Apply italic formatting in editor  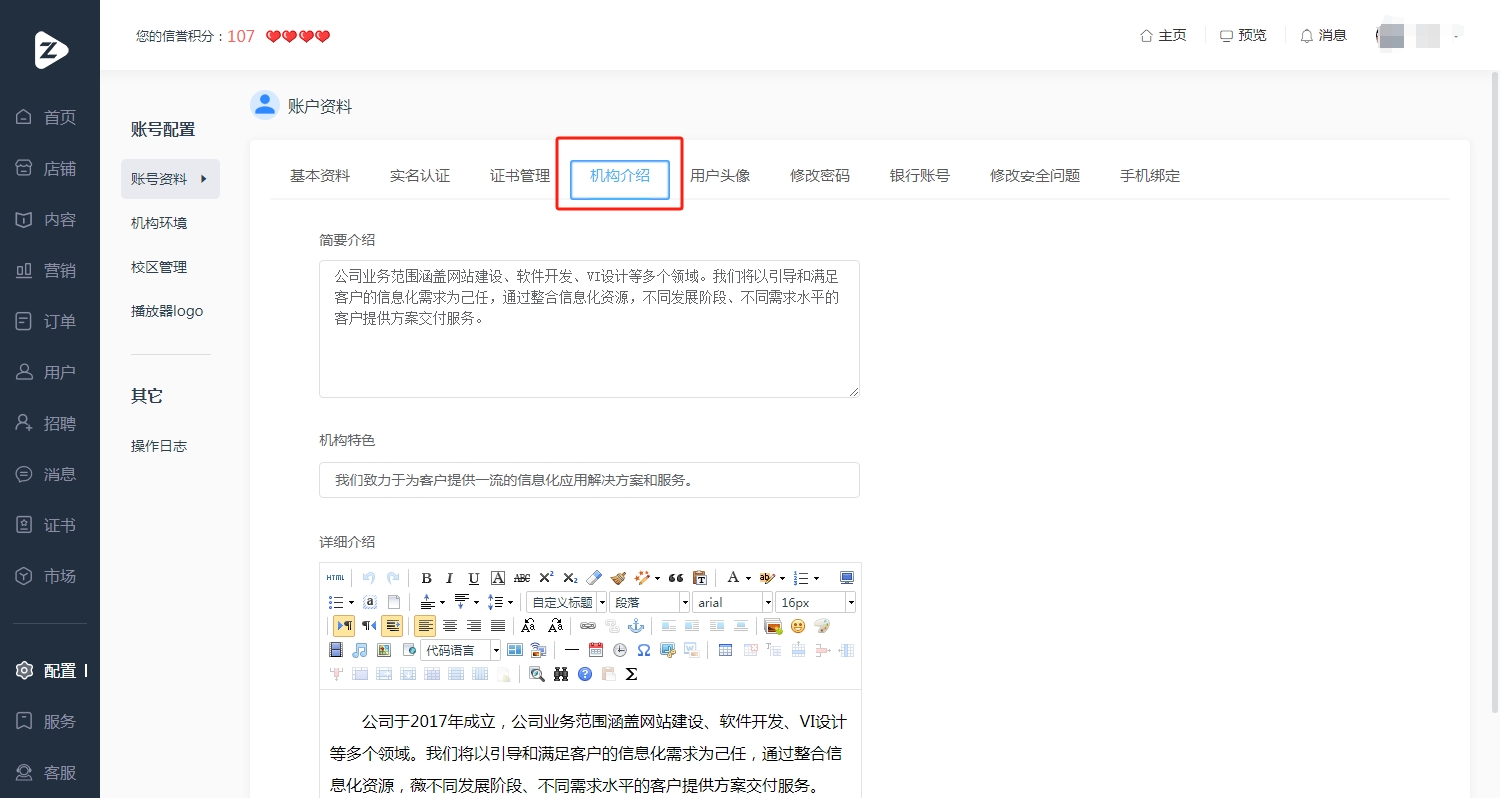[449, 578]
